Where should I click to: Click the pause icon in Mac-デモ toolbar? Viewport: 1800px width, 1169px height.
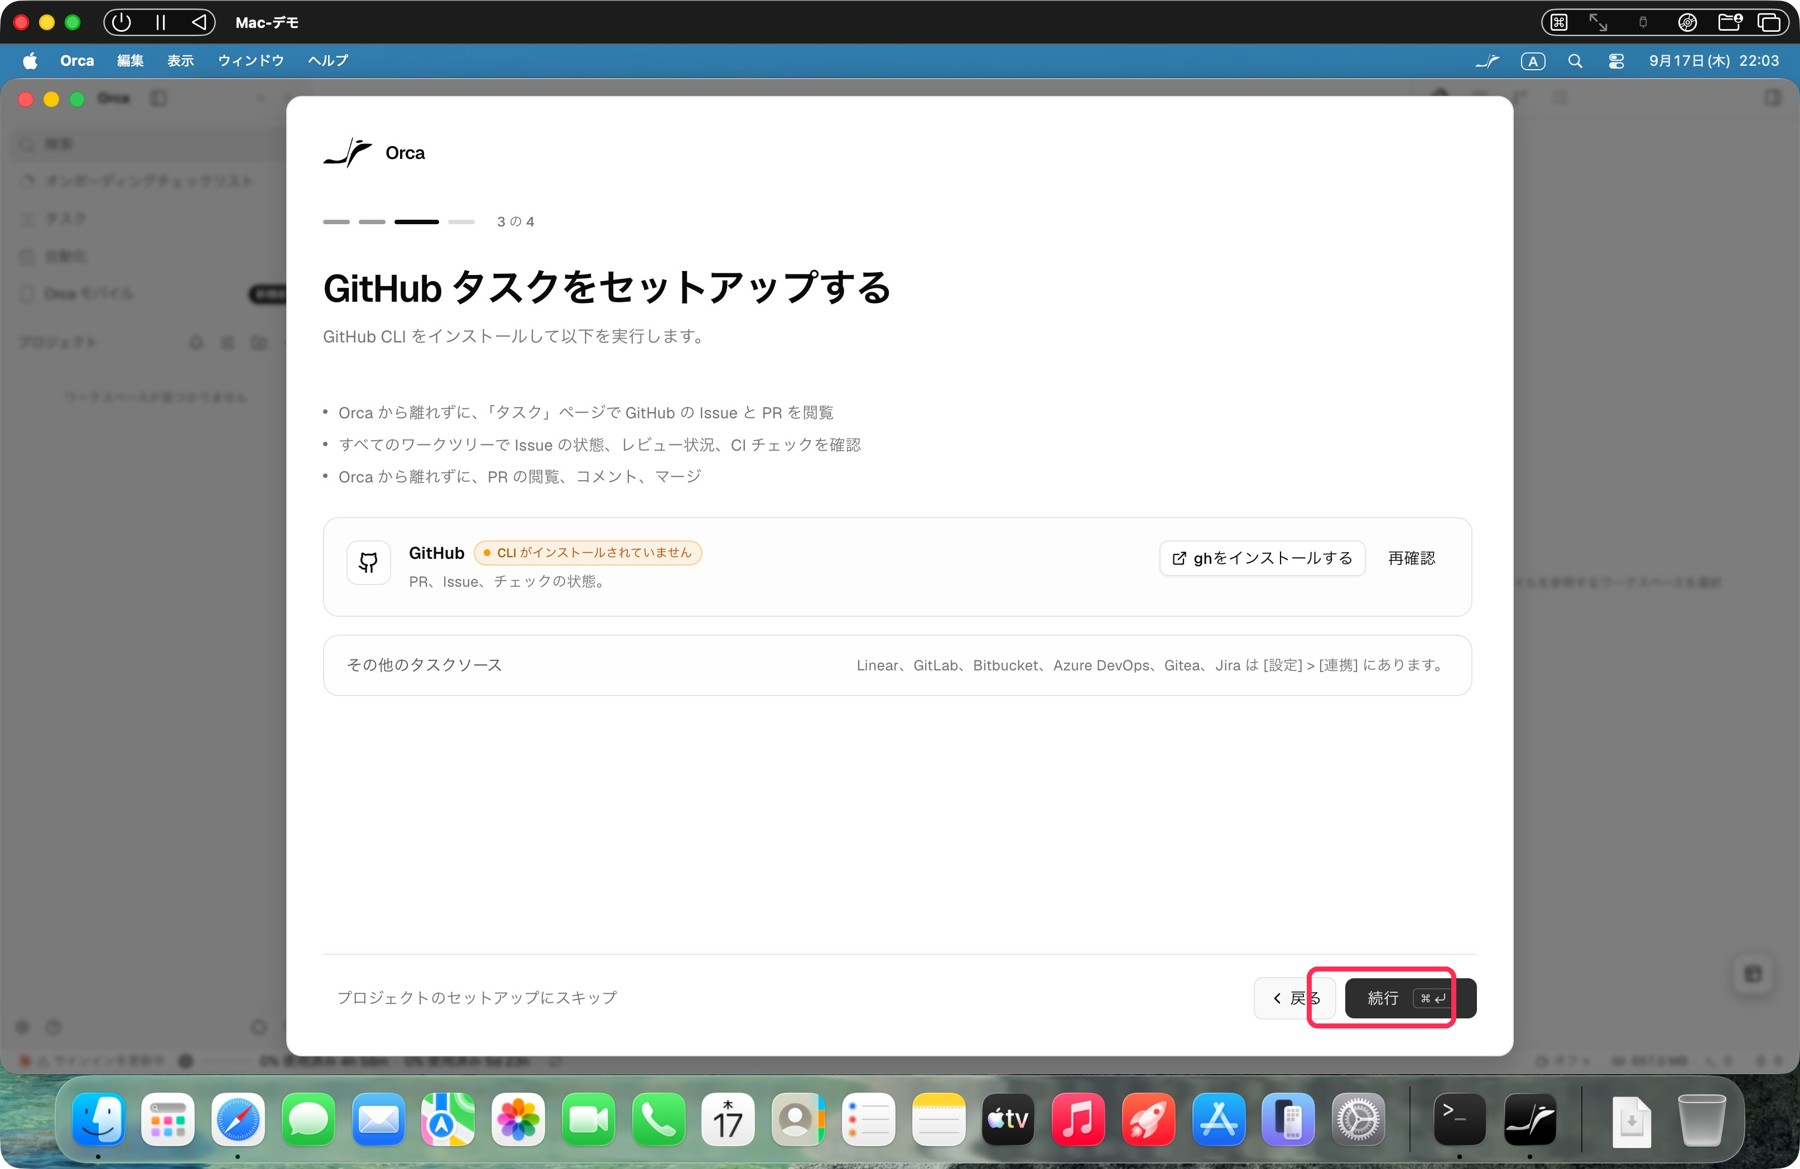[x=160, y=22]
